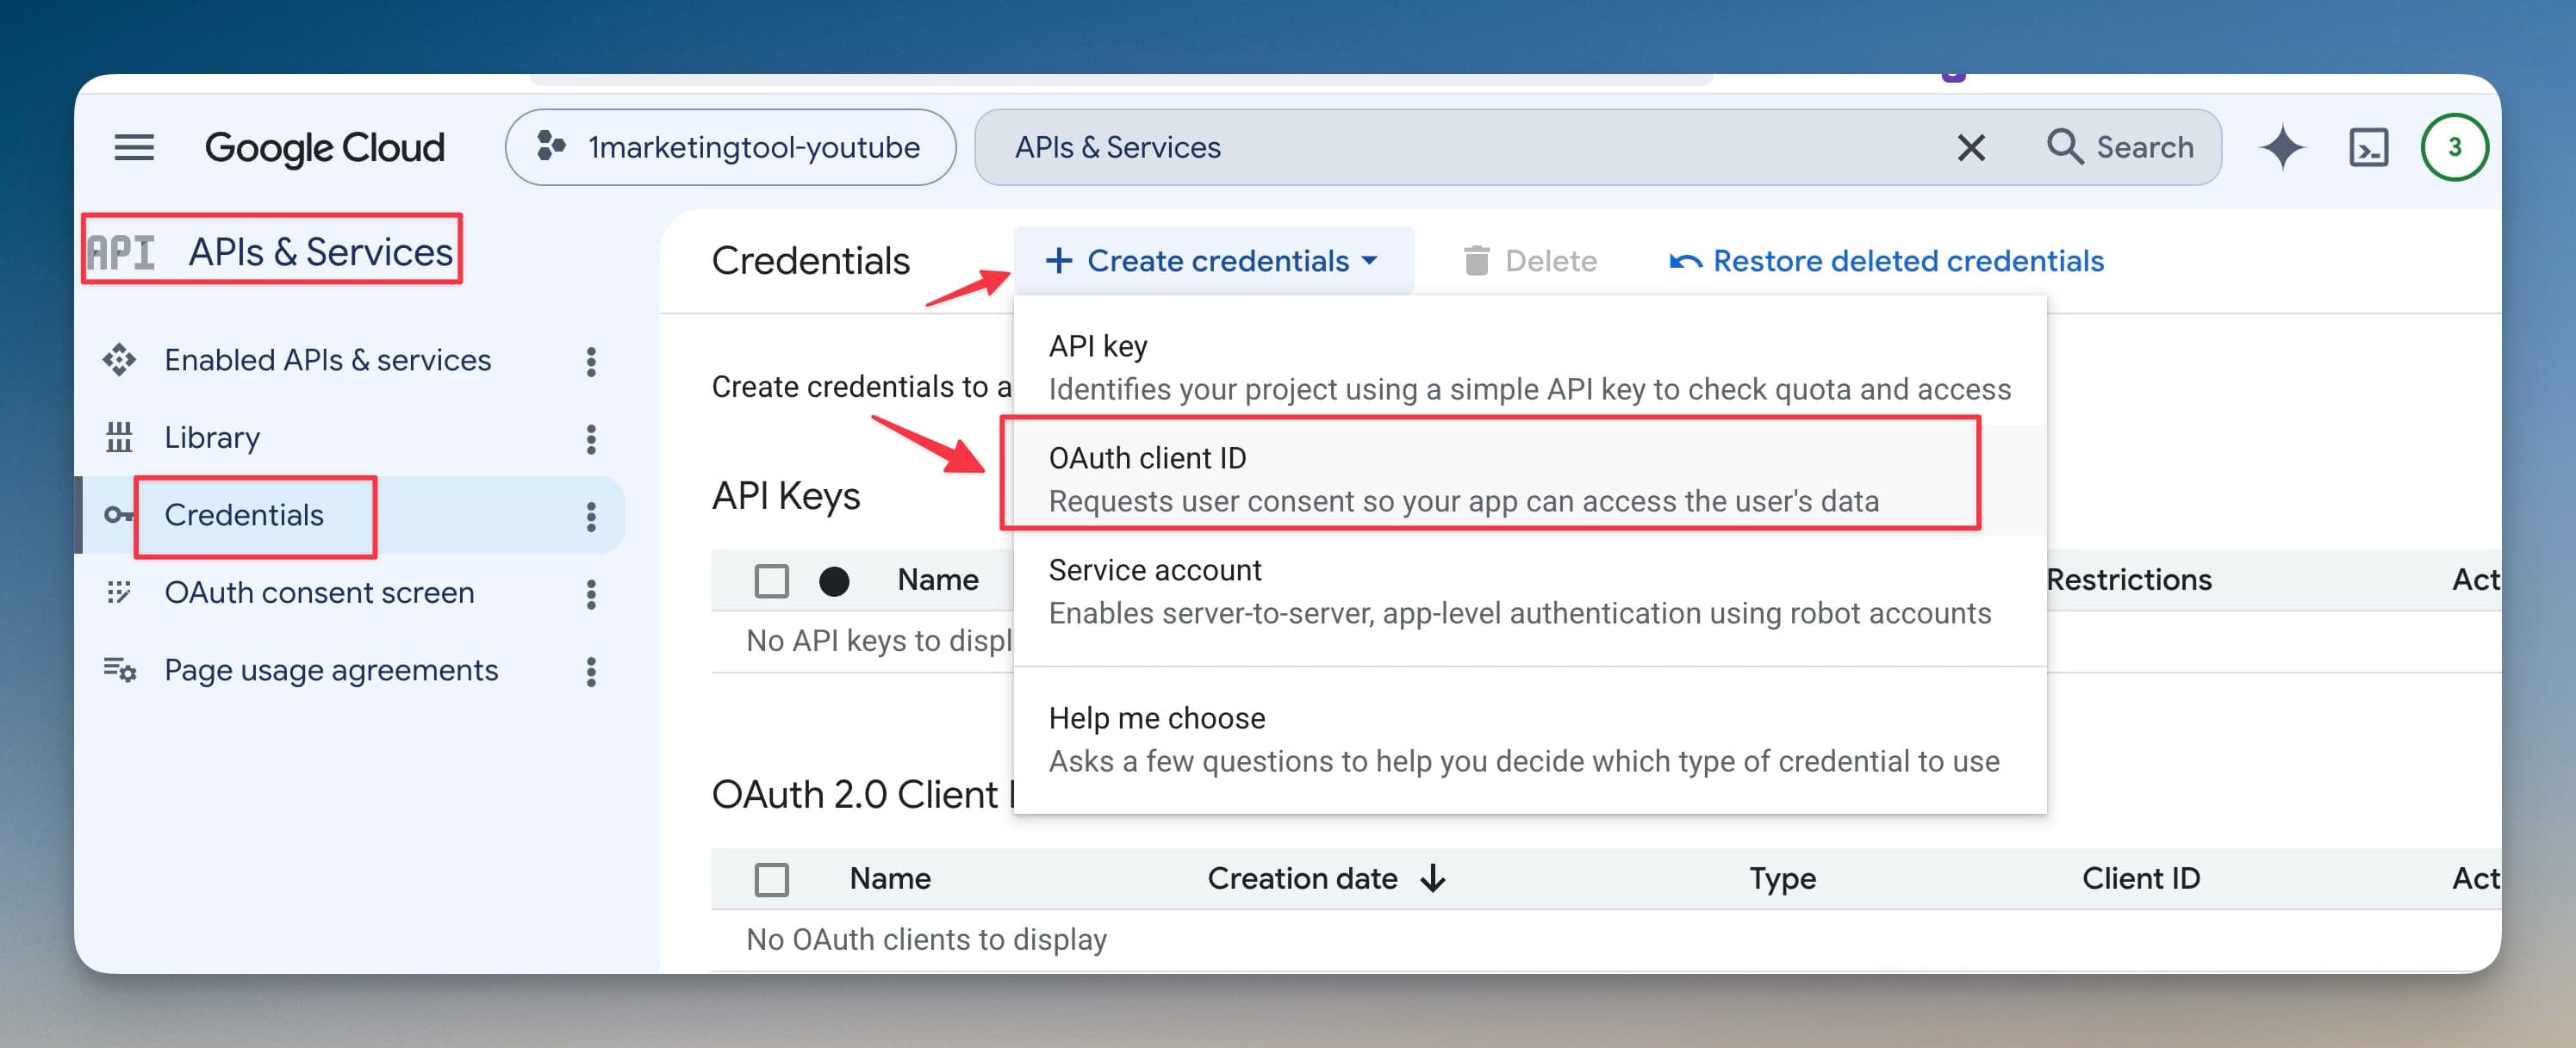Tick the API Keys select-all checkbox
The image size is (2576, 1048).
pos(771,580)
